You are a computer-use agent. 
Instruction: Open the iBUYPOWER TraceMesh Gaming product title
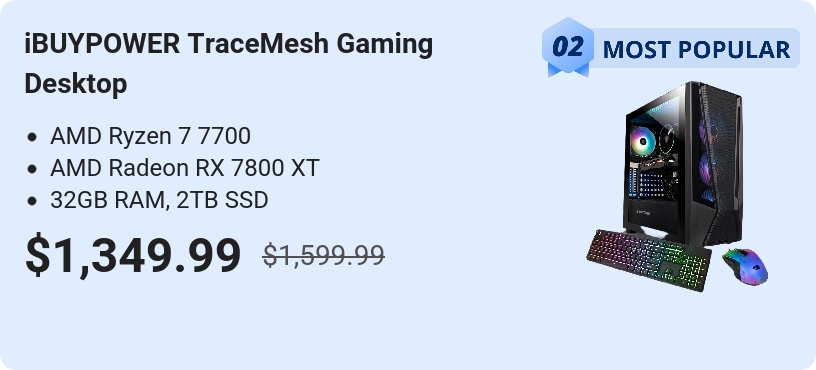point(228,63)
